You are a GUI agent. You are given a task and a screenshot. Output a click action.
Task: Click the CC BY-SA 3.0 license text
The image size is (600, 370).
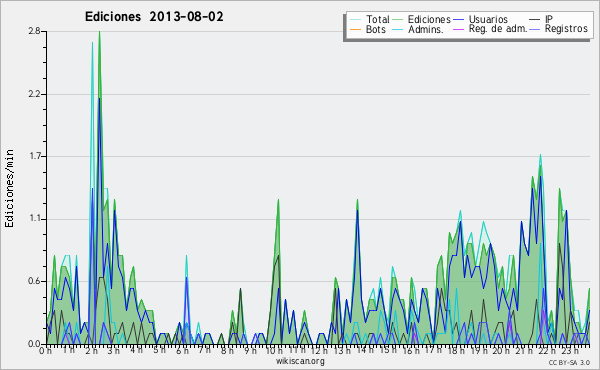point(569,362)
